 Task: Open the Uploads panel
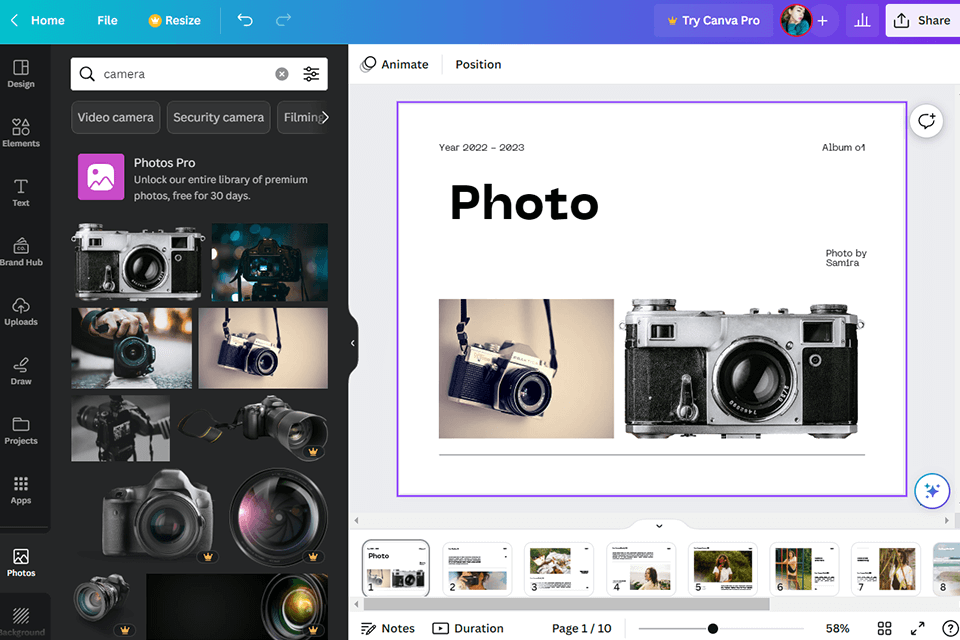[x=21, y=311]
